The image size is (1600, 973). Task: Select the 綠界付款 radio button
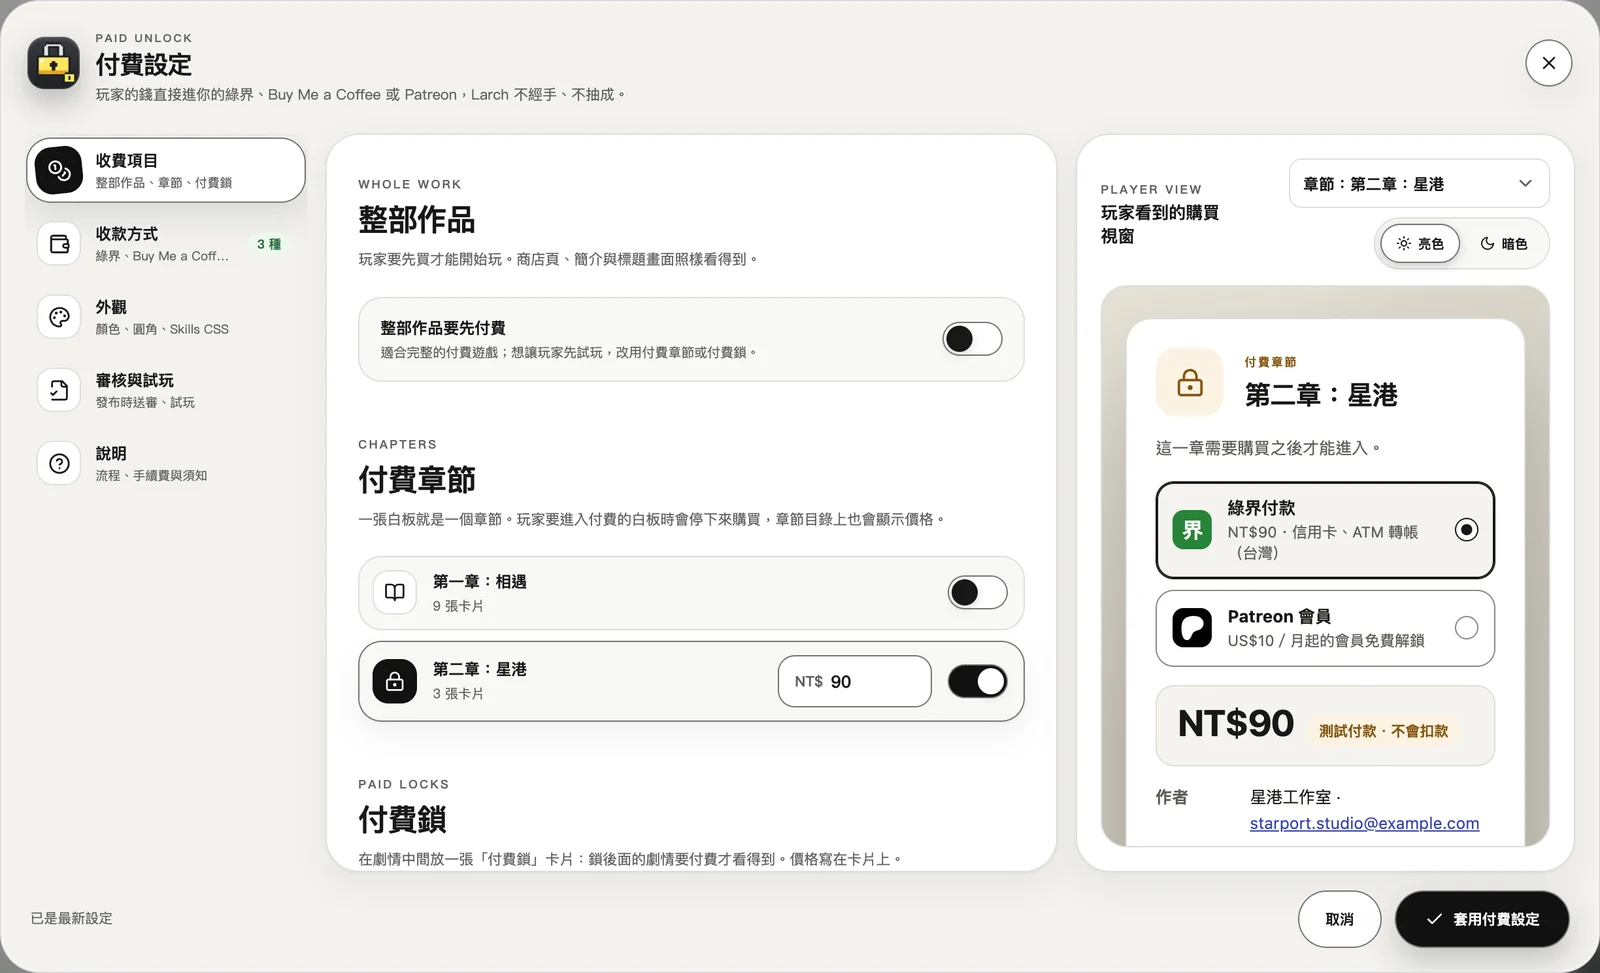[x=1466, y=530]
